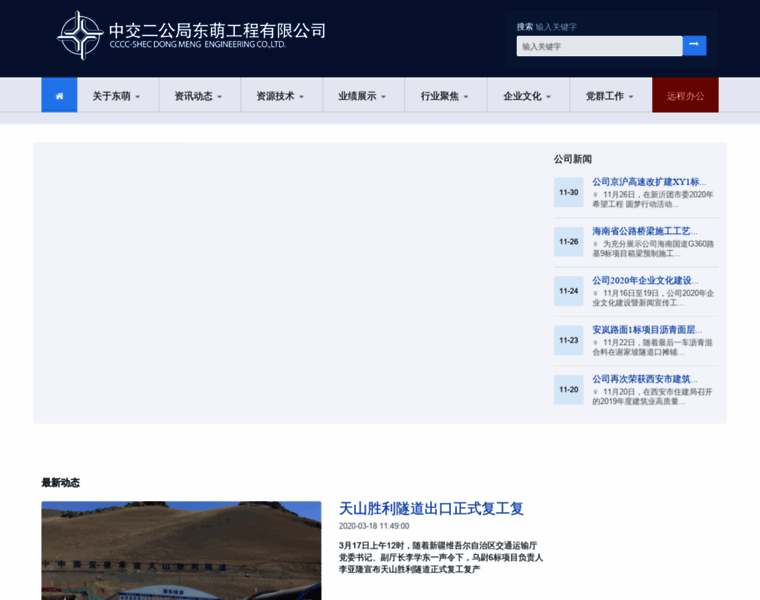
Task: Open the 业绩展示 menu
Action: point(363,96)
